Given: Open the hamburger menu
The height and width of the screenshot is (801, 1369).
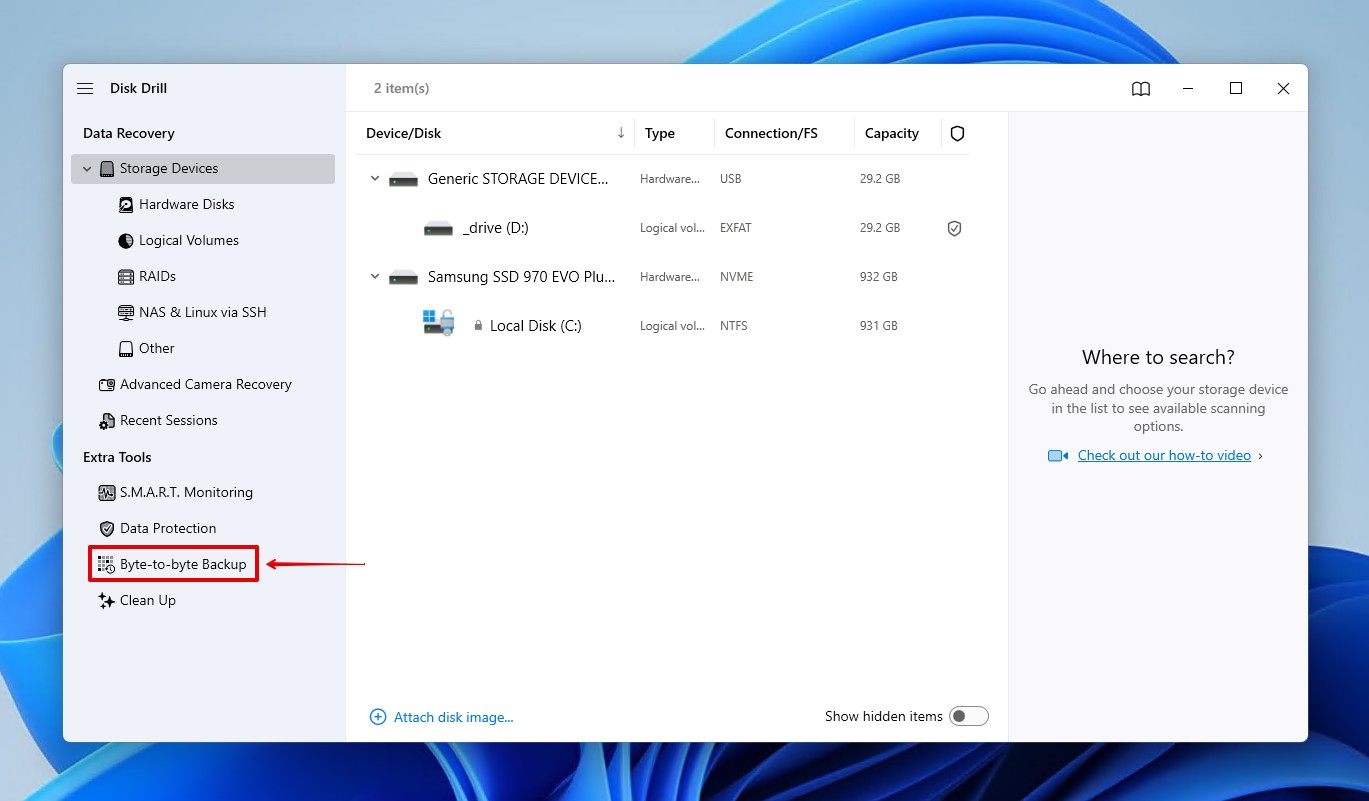Looking at the screenshot, I should click(85, 88).
